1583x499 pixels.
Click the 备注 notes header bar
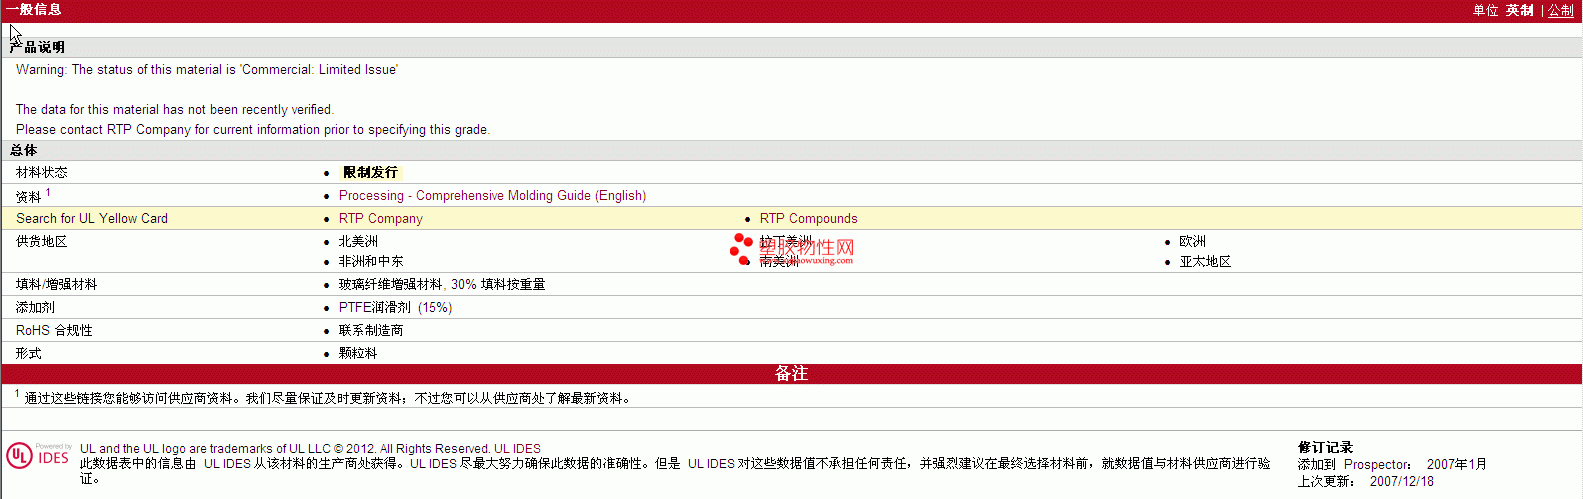click(791, 374)
